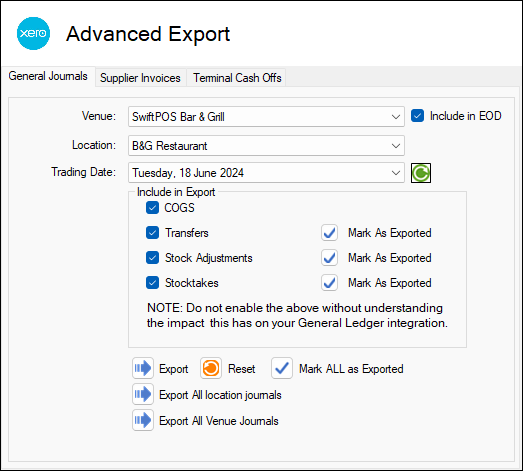
Task: Click the Tuesday, 18 June 2024 date field
Action: click(266, 173)
